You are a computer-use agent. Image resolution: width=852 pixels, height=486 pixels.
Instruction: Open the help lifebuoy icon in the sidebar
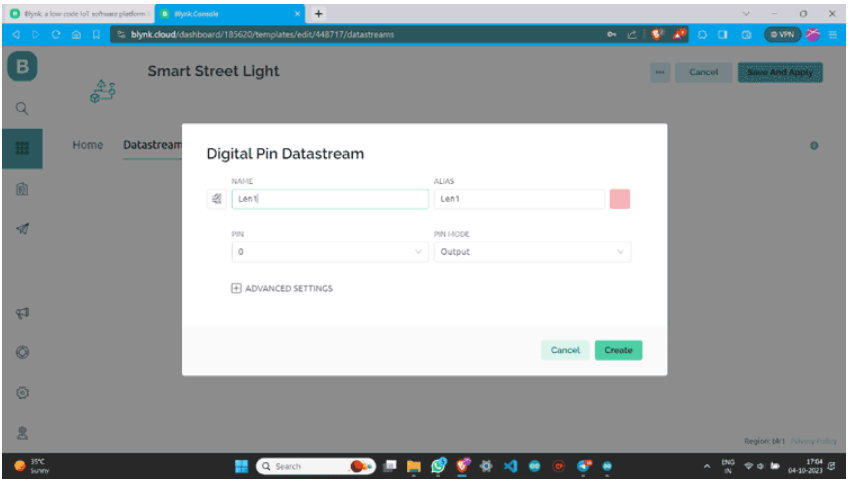pos(22,353)
